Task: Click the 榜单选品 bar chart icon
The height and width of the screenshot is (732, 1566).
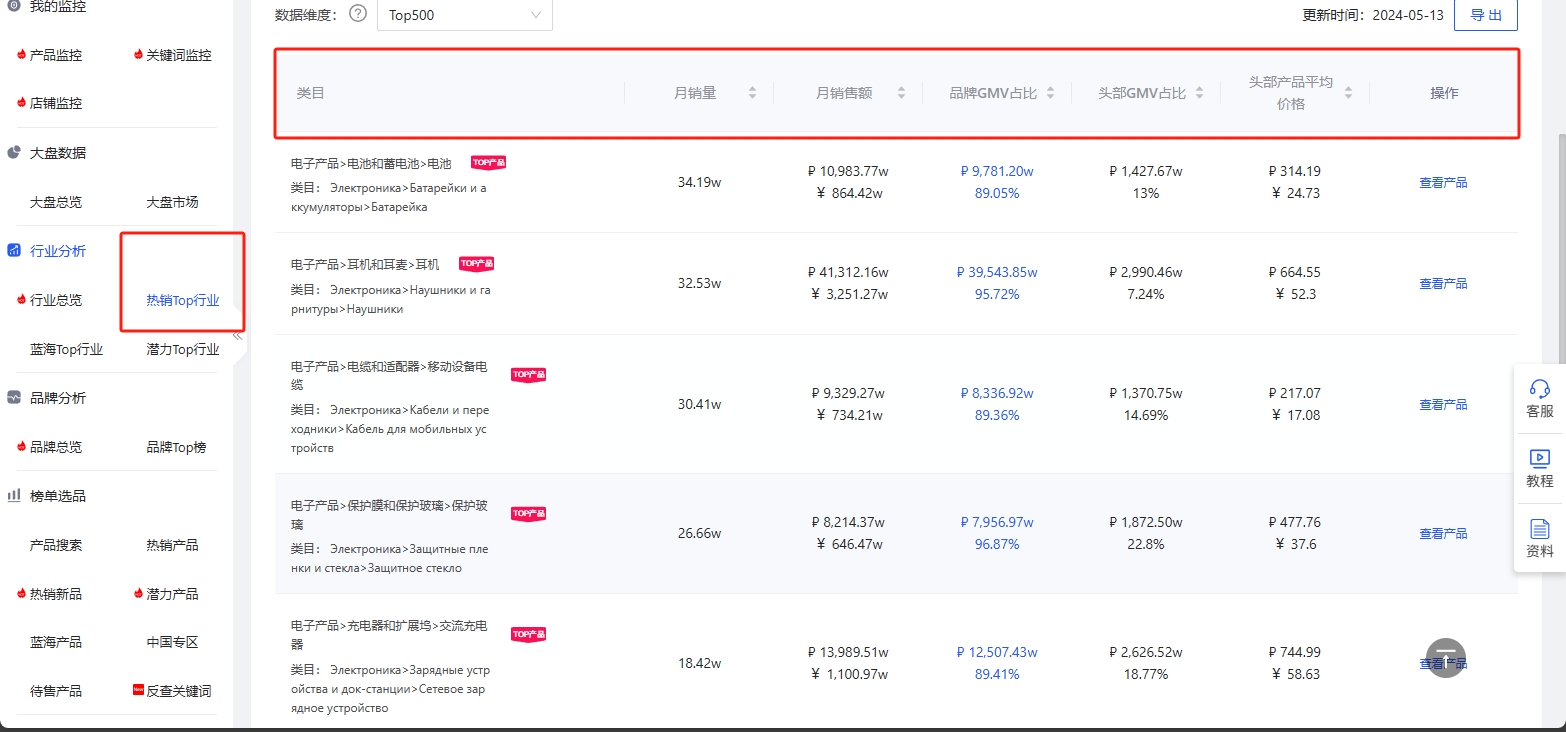Action: (x=14, y=496)
